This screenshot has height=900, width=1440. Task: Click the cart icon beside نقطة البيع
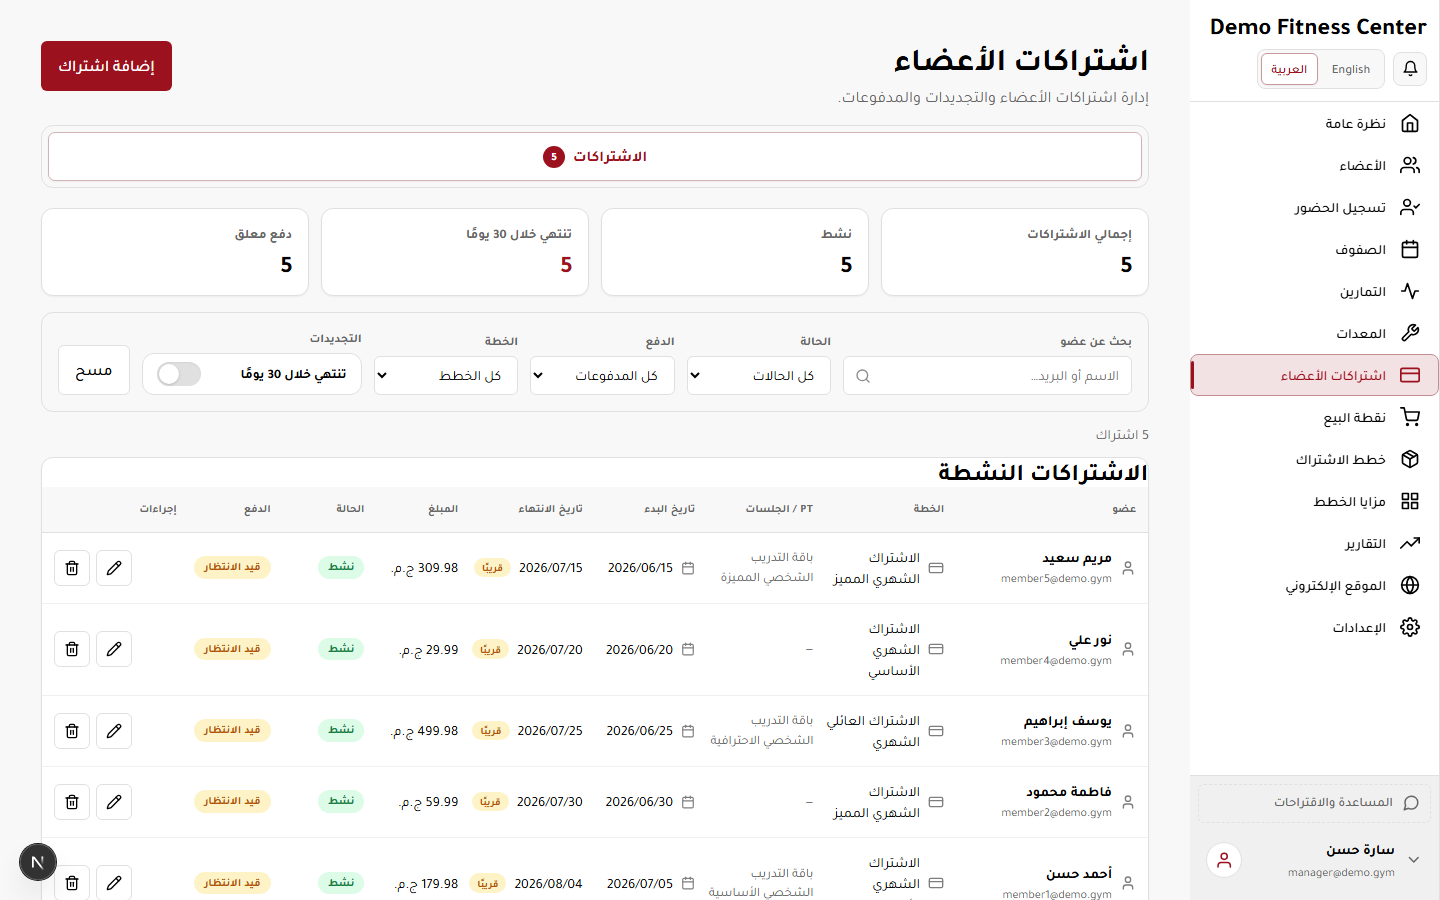click(1410, 417)
